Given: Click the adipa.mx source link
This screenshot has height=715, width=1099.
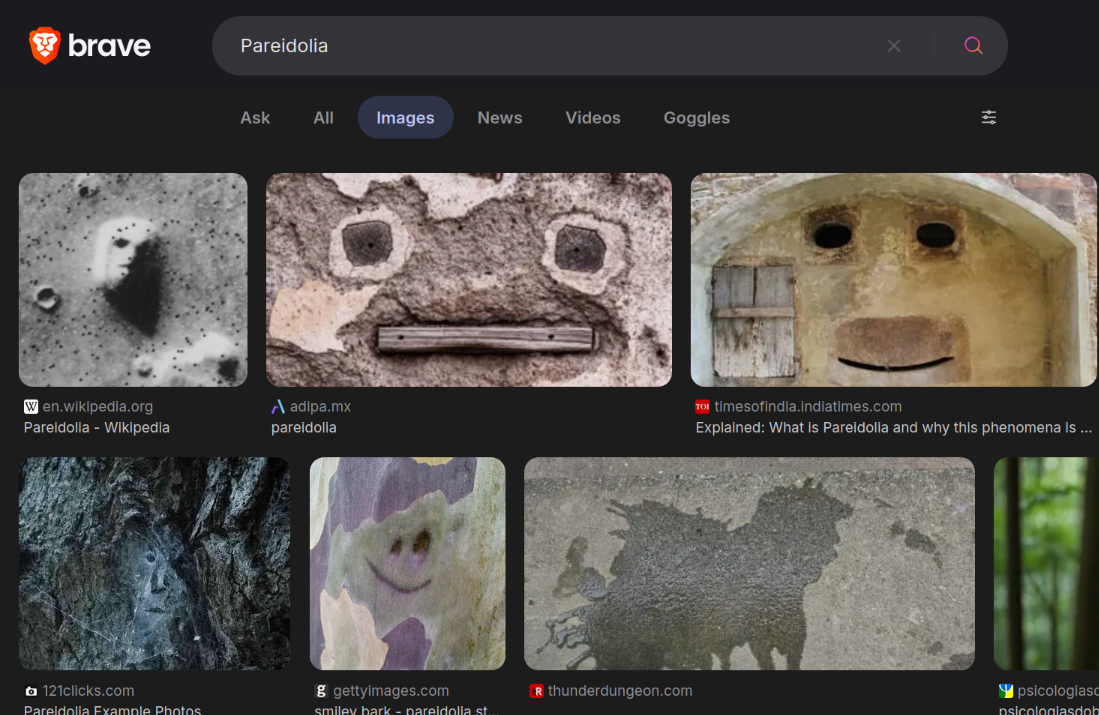Looking at the screenshot, I should point(320,407).
